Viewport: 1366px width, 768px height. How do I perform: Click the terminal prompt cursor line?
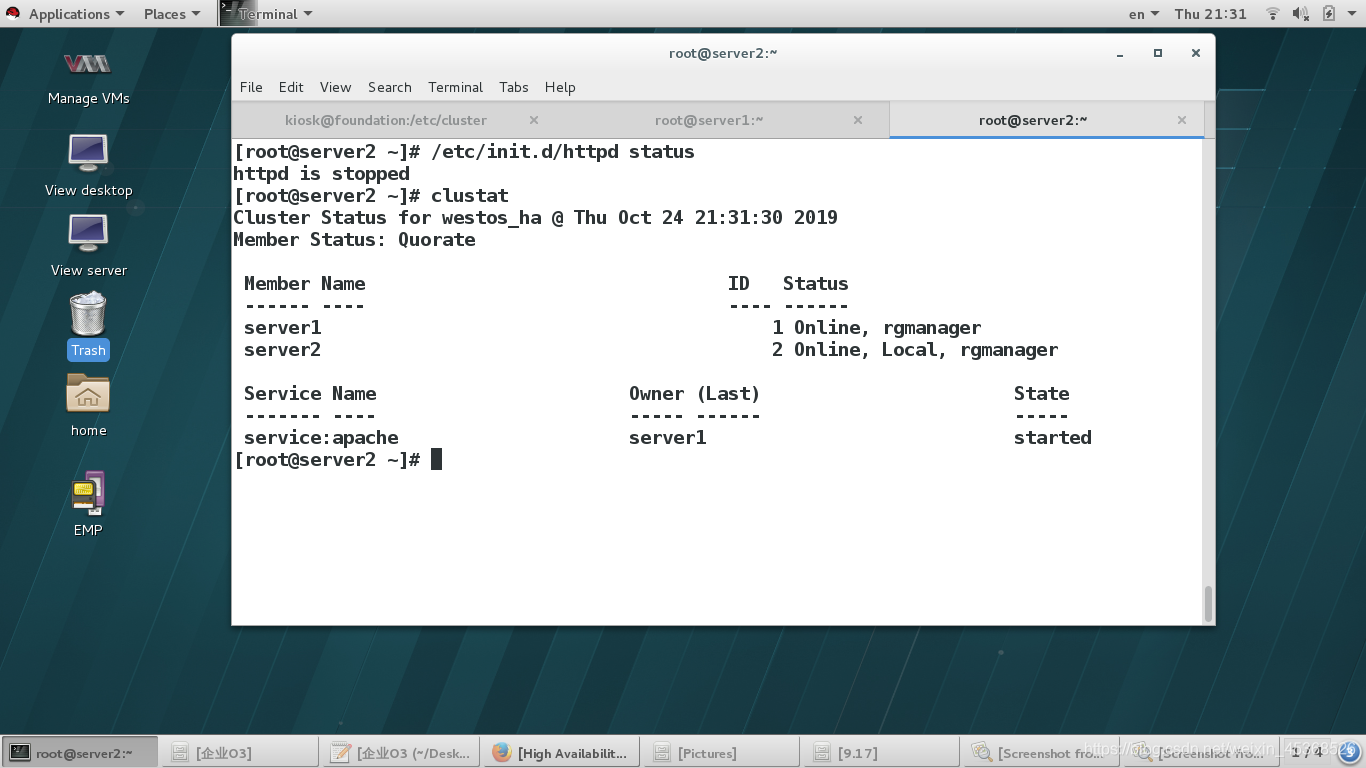click(338, 460)
